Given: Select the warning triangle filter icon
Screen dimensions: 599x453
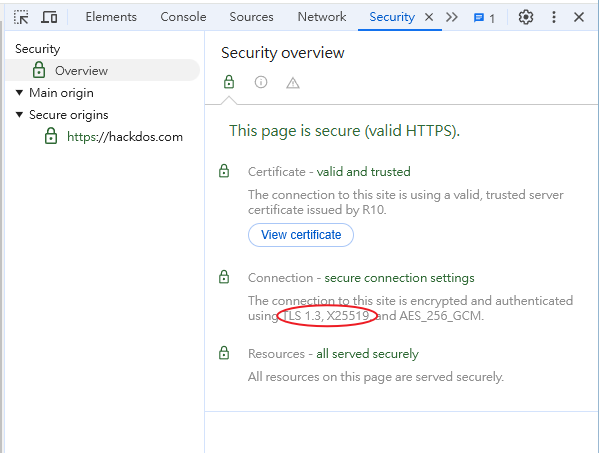Looking at the screenshot, I should click(x=293, y=83).
